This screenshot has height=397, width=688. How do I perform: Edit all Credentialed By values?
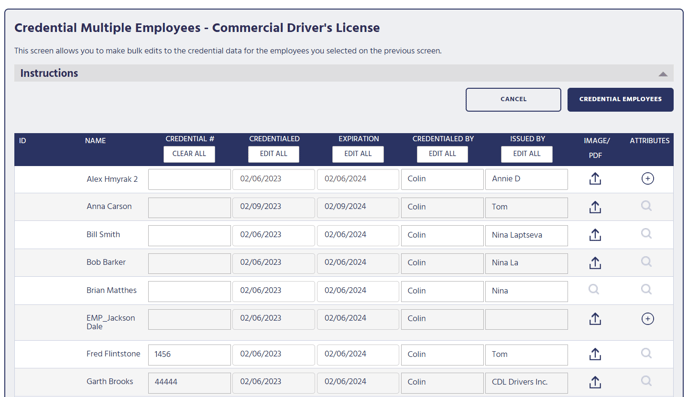(442, 154)
